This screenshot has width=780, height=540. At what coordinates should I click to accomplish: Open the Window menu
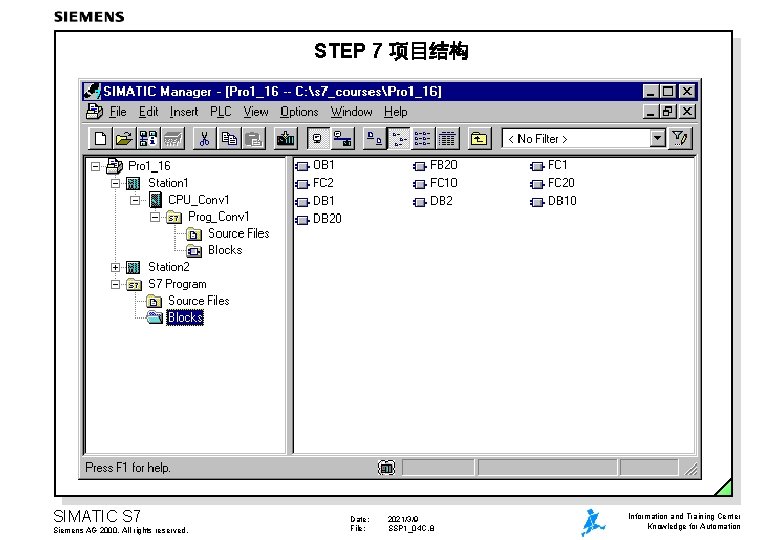click(351, 112)
